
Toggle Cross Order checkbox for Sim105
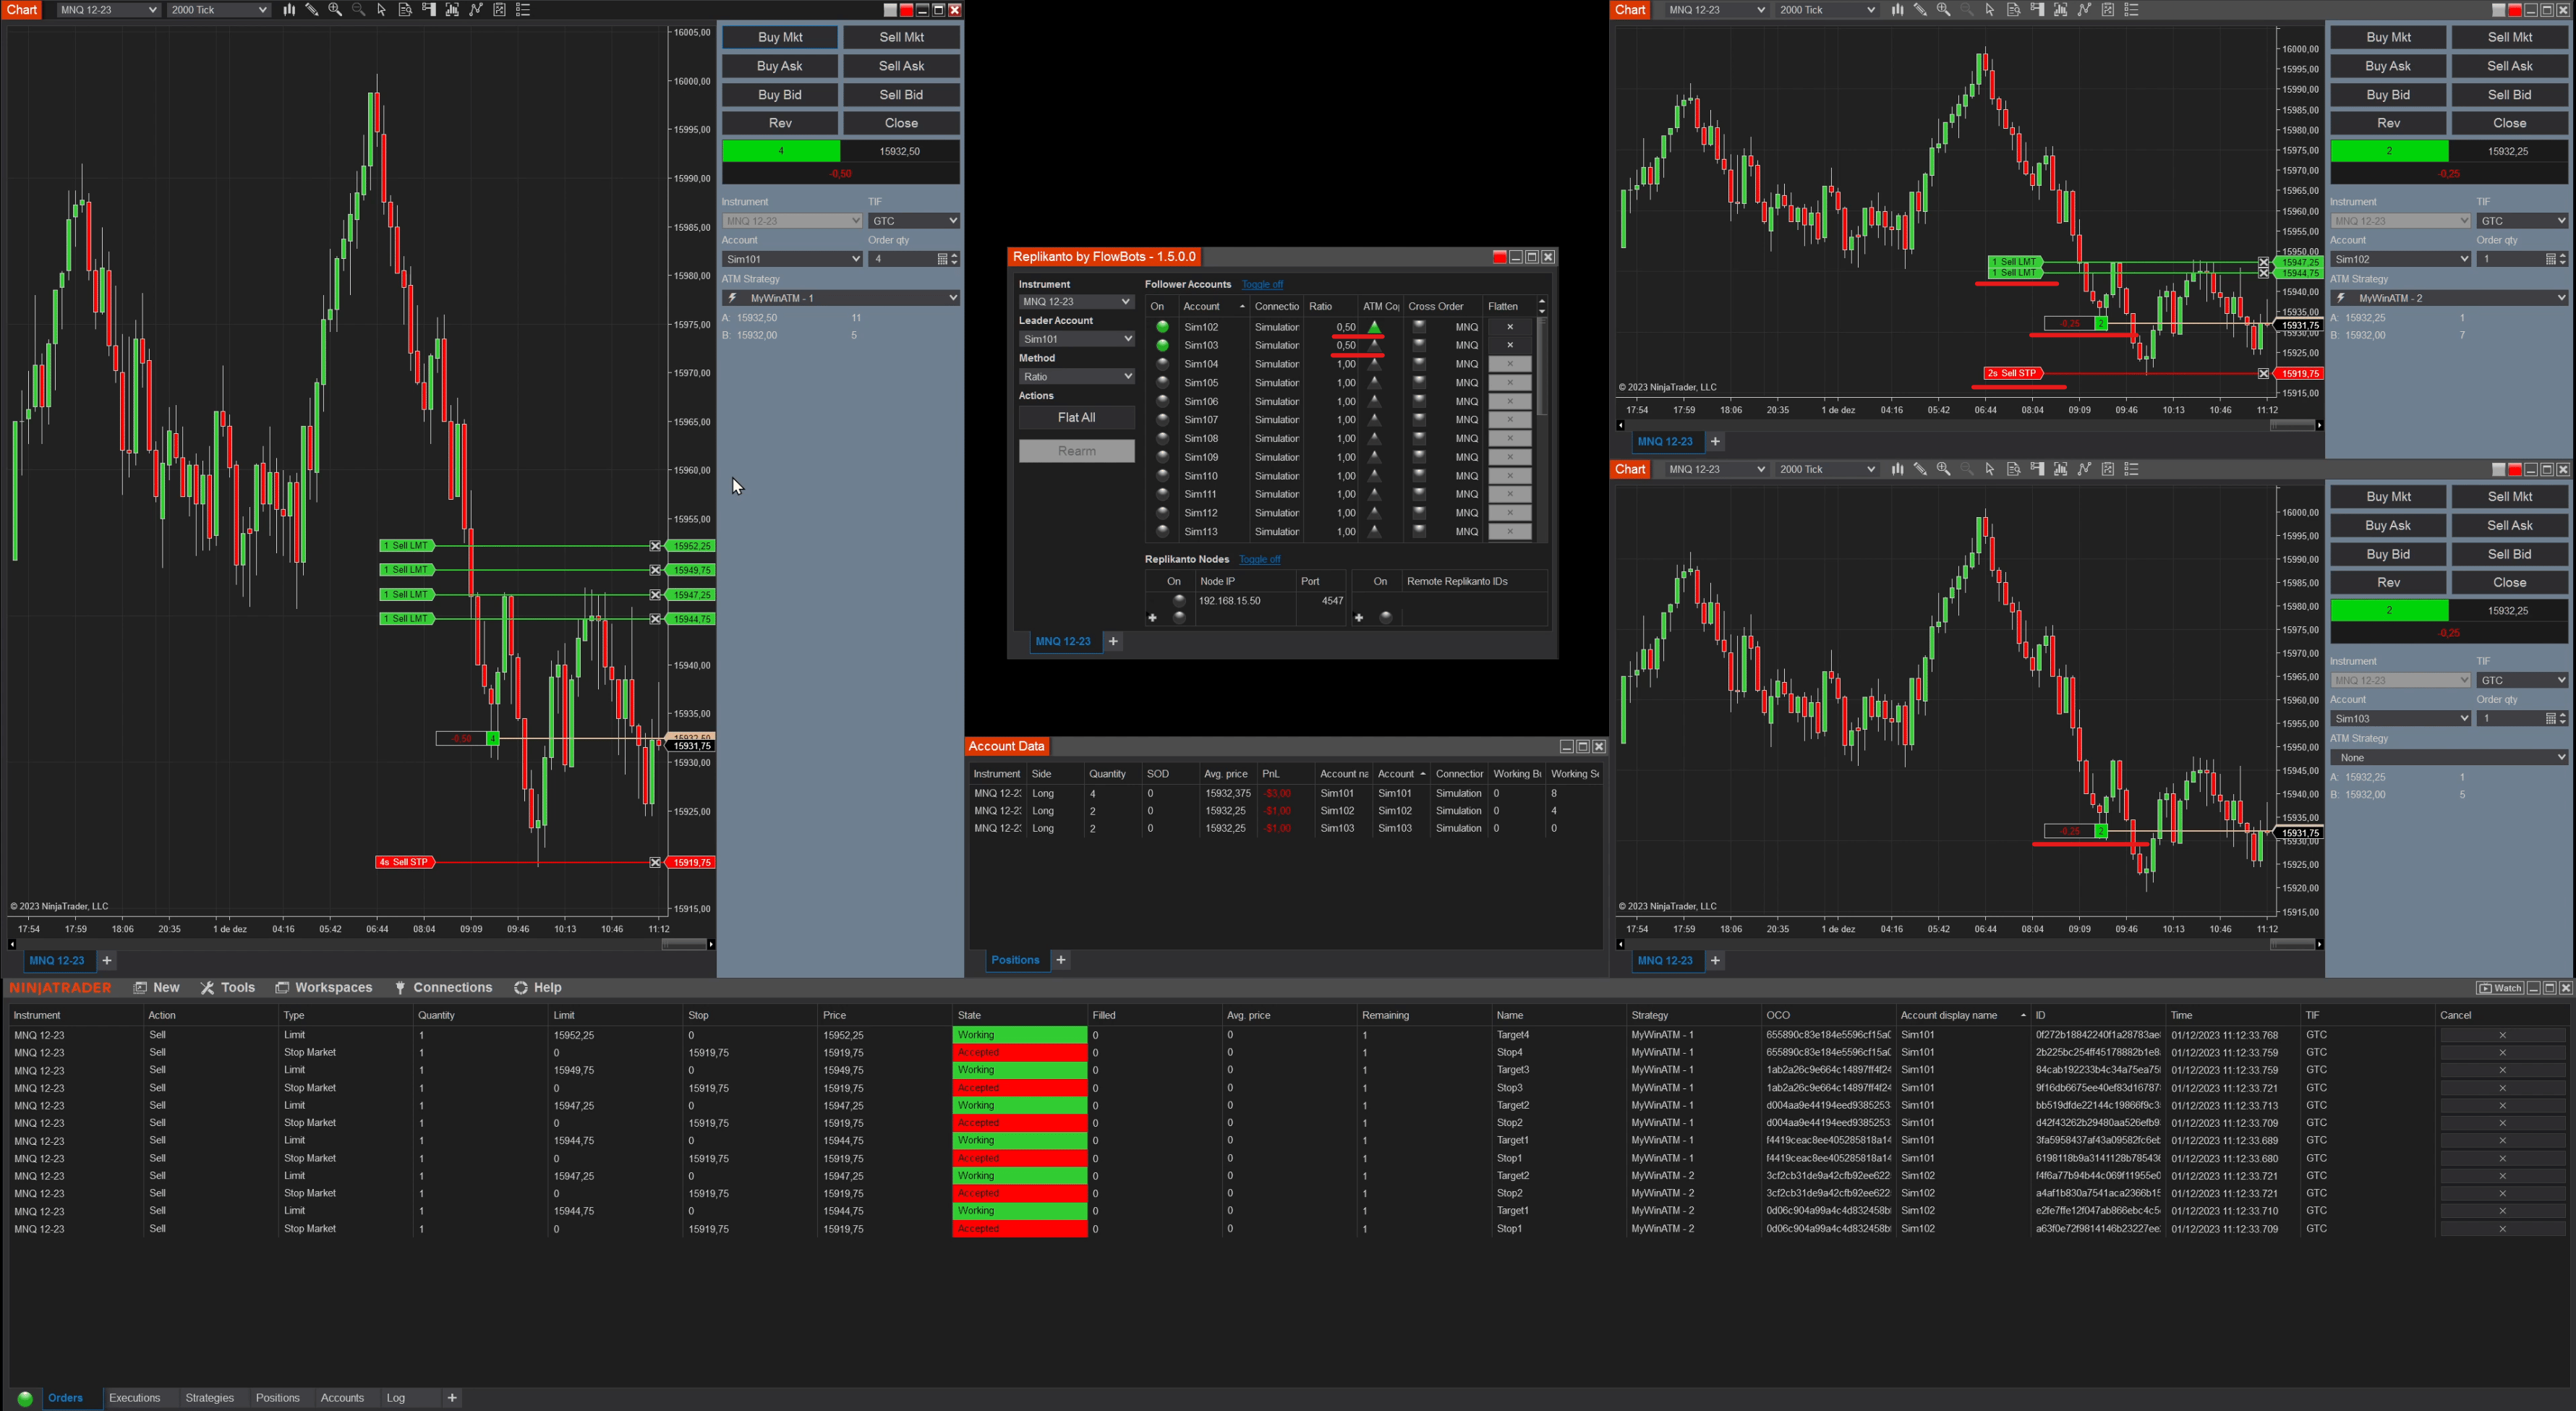pyautogui.click(x=1418, y=383)
